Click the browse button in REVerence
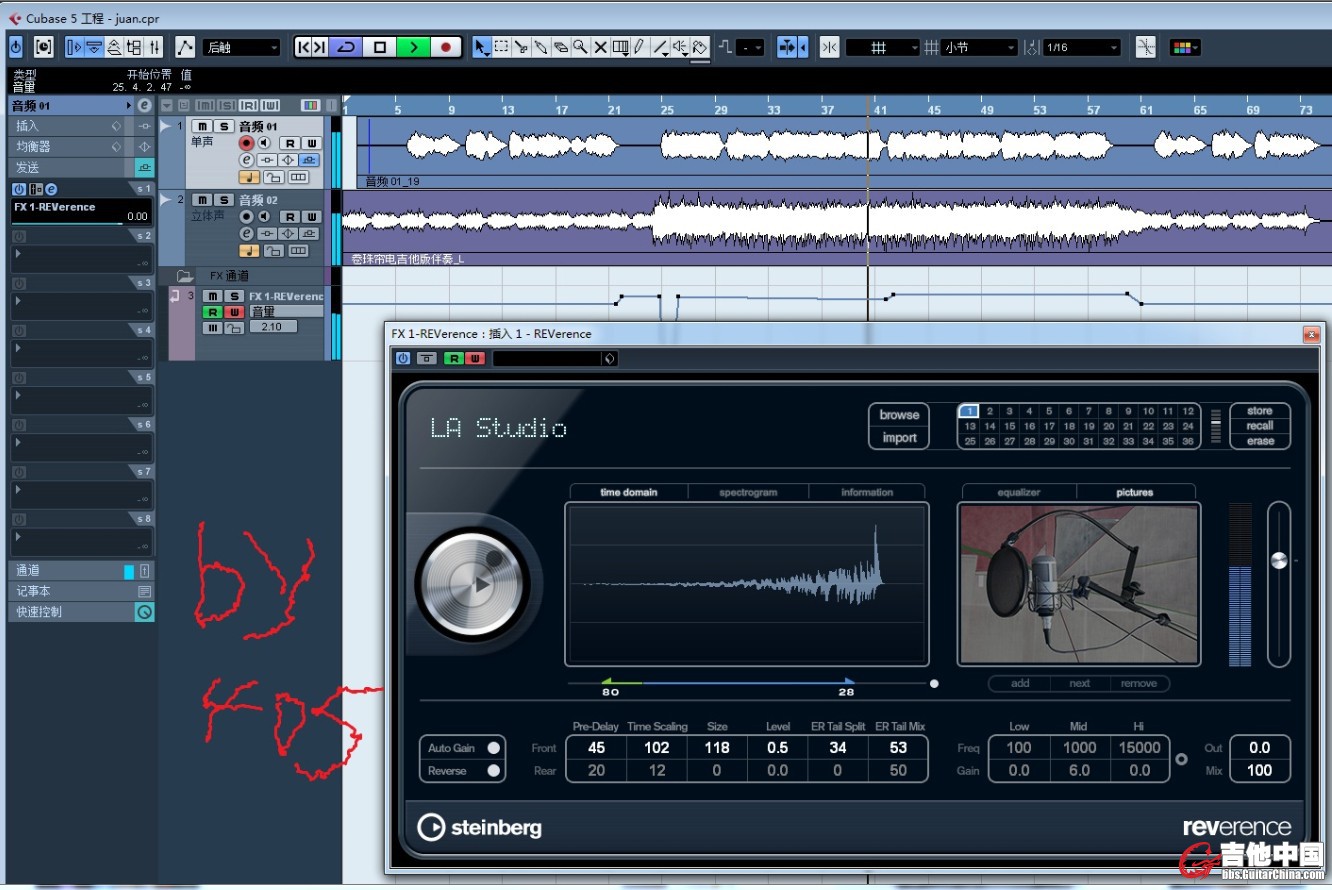Viewport: 1332px width, 890px height. pos(899,415)
